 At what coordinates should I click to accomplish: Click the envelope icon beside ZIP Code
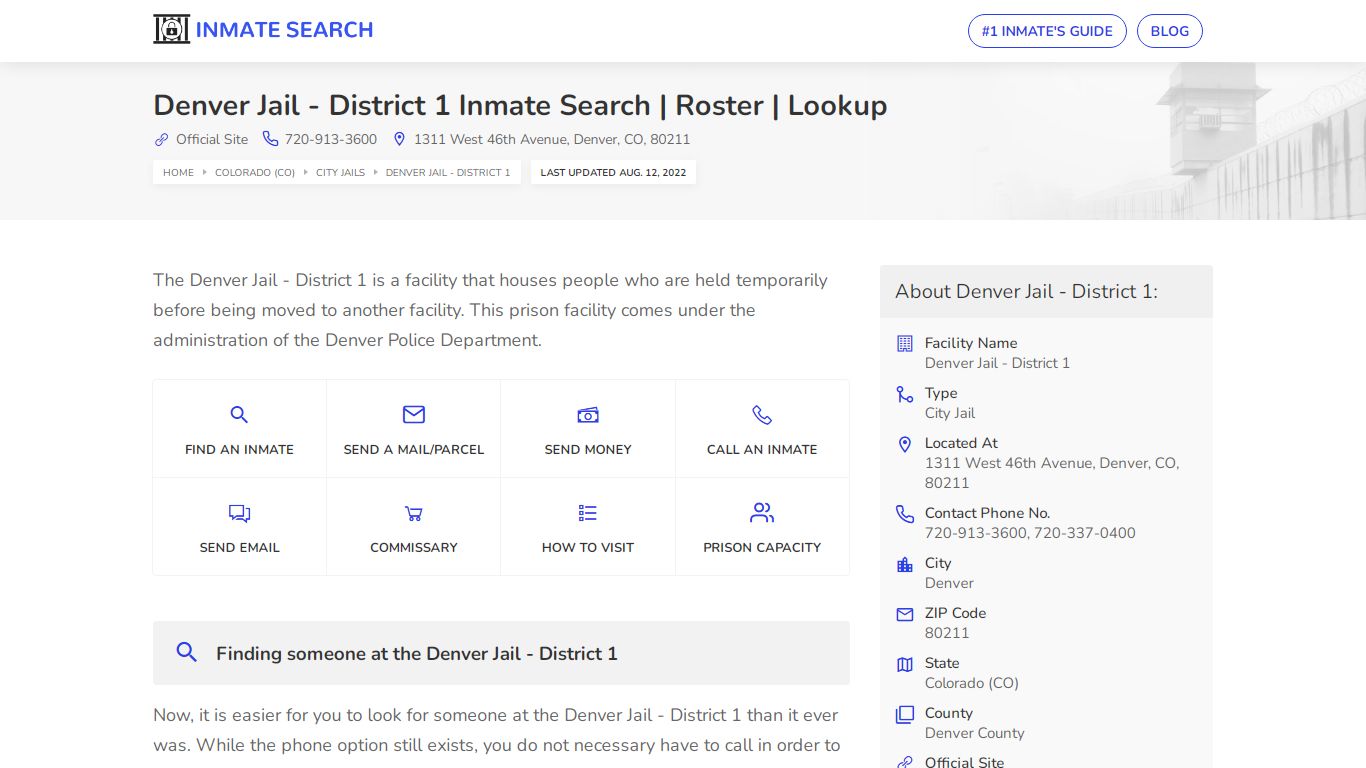905,614
